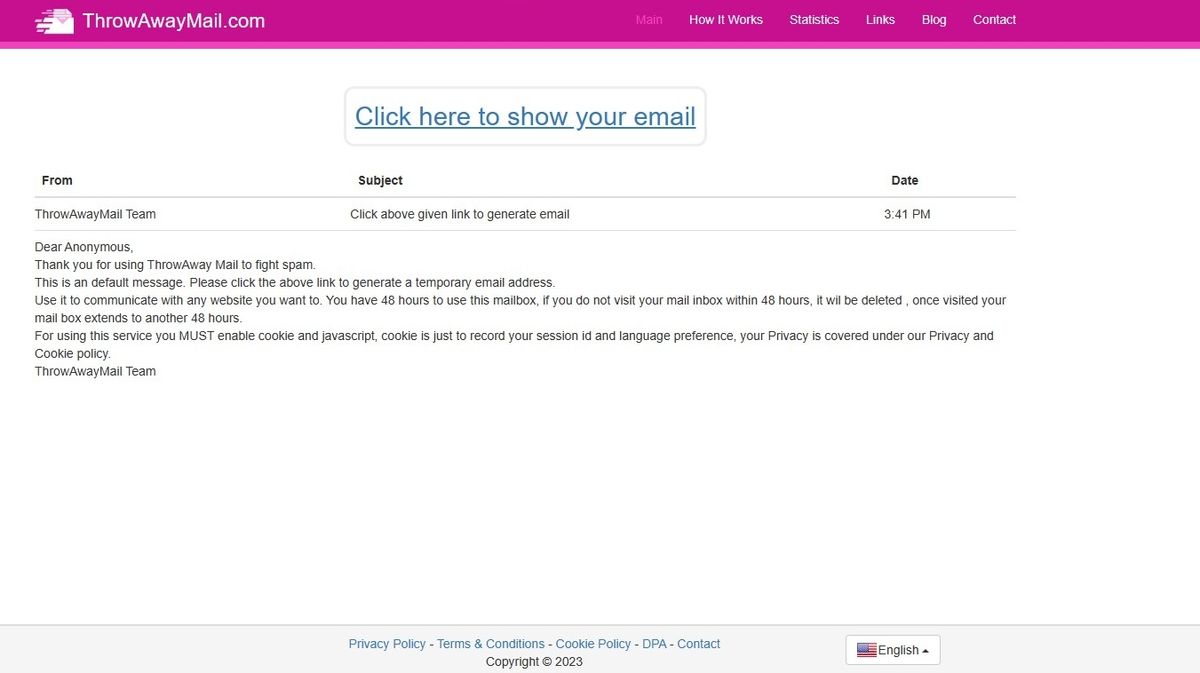The width and height of the screenshot is (1200, 673).
Task: Select the Main navigation item
Action: [x=649, y=19]
